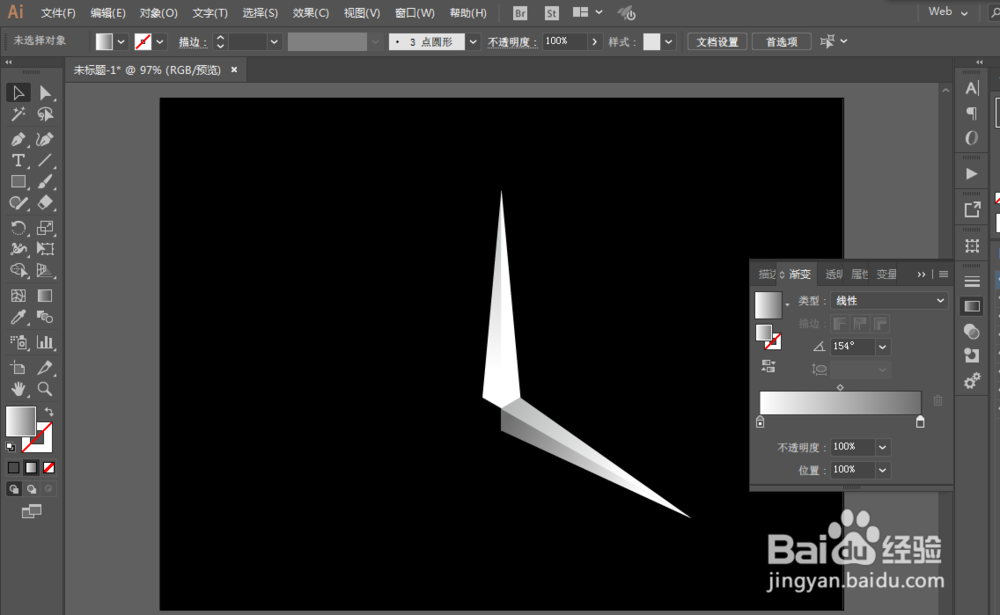Viewport: 1000px width, 615px height.
Task: Select the Type tool
Action: coord(17,159)
